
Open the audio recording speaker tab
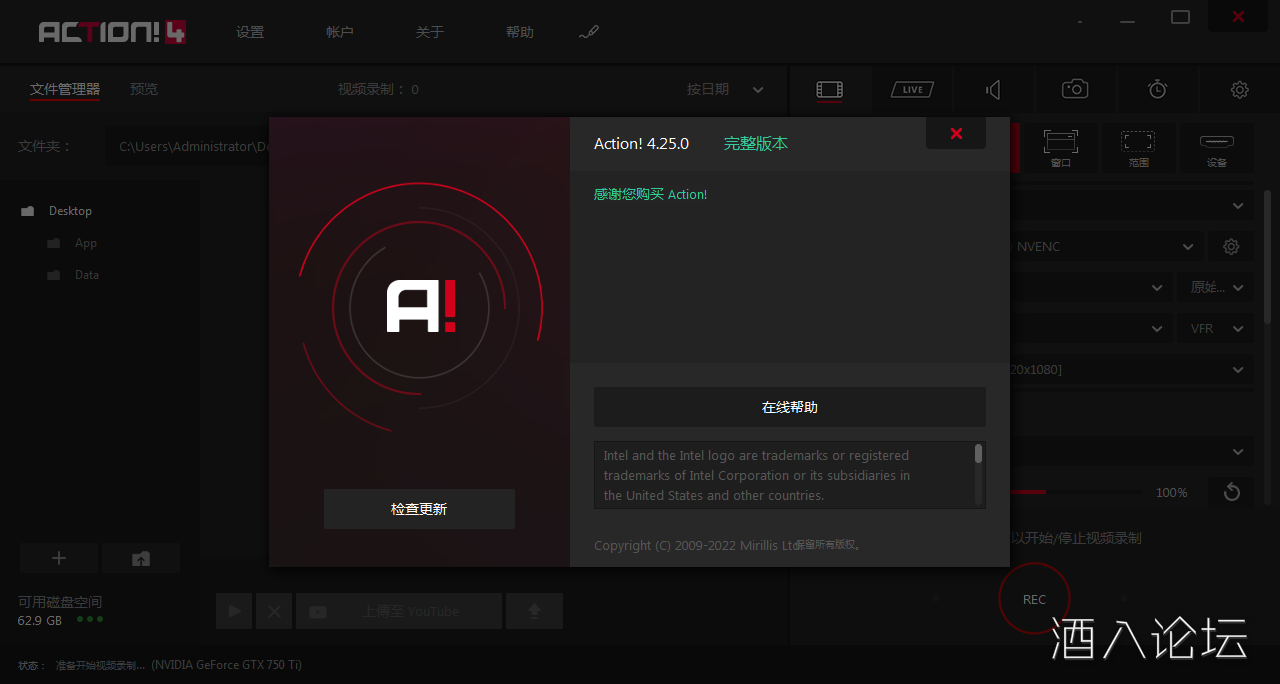pyautogui.click(x=993, y=90)
